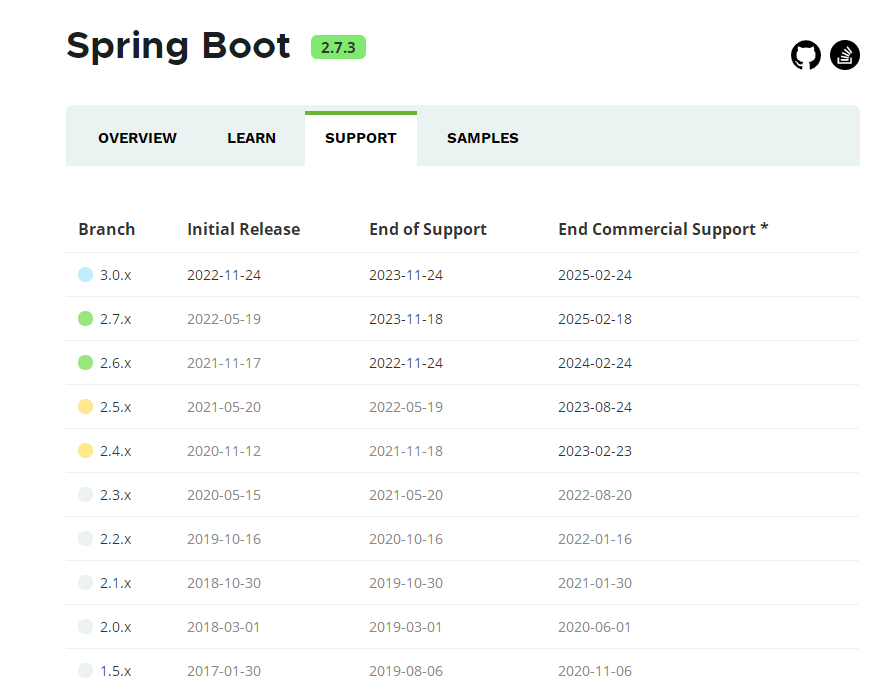
Task: Select the Support tab
Action: tap(361, 138)
